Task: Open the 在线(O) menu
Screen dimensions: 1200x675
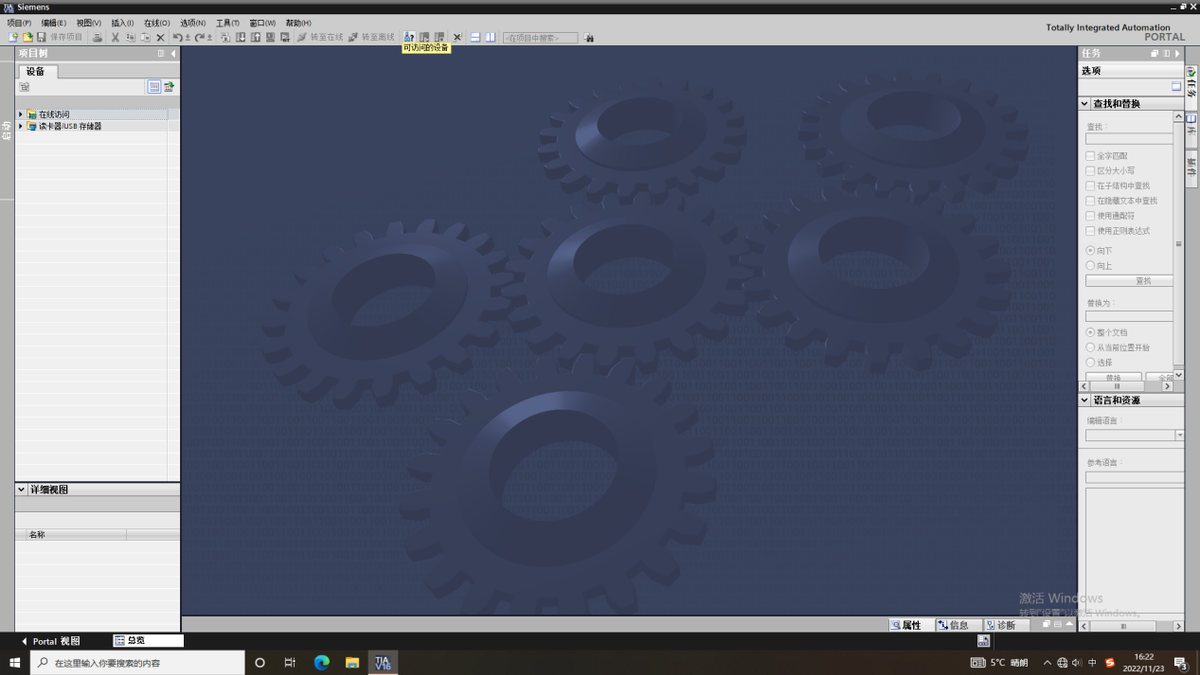Action: pos(156,23)
